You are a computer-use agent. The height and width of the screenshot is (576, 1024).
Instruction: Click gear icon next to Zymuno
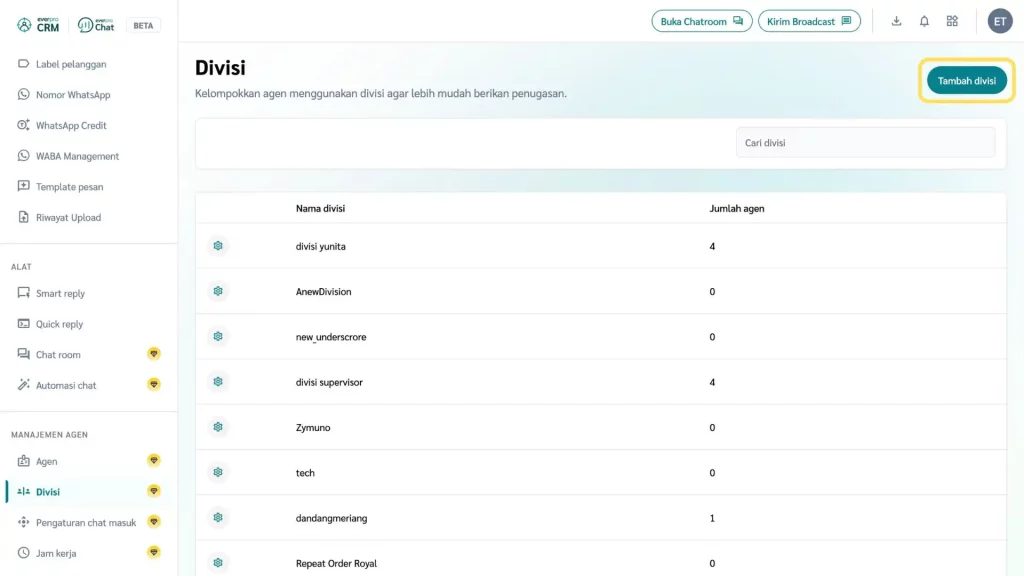pos(218,427)
